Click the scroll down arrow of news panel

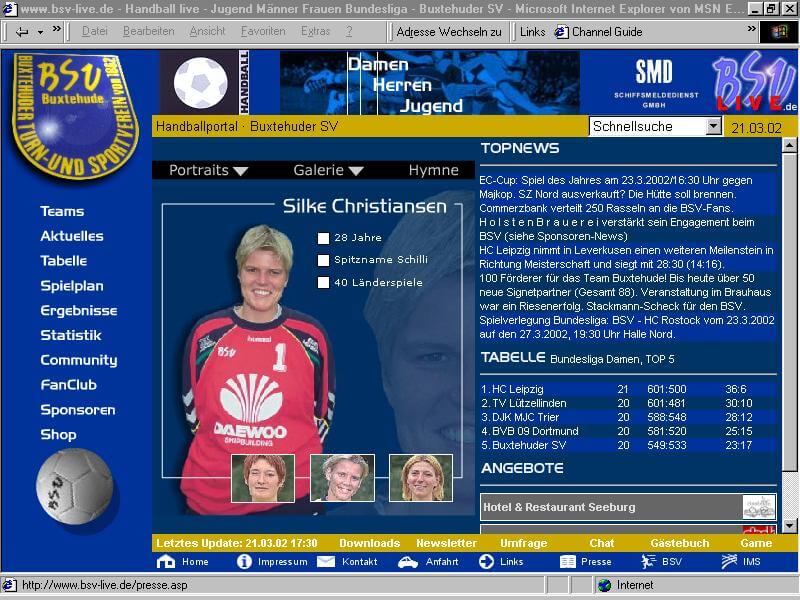pyautogui.click(x=789, y=526)
